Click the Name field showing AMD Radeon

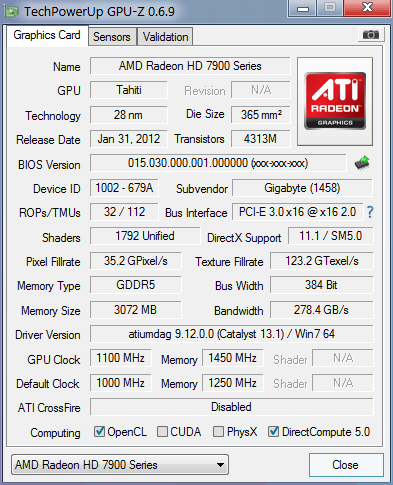tap(190, 66)
